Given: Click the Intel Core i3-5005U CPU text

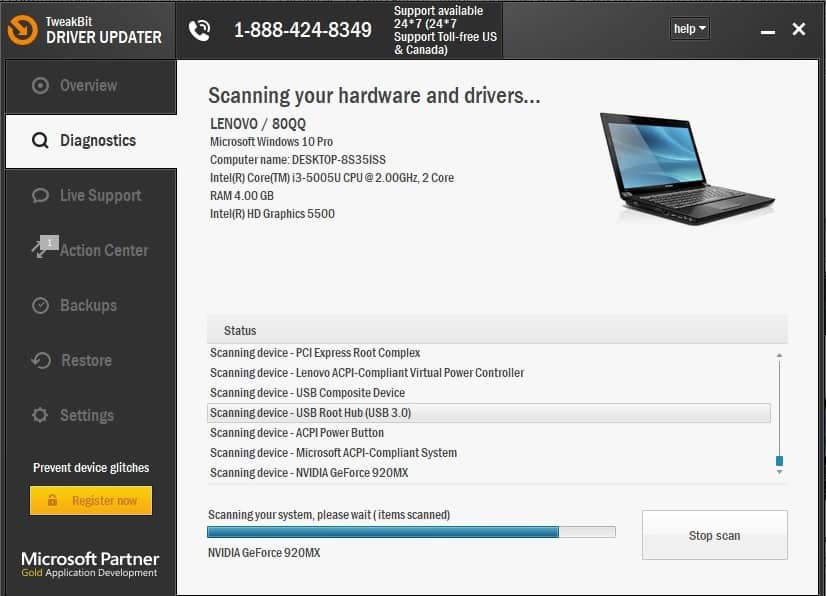Looking at the screenshot, I should point(332,178).
